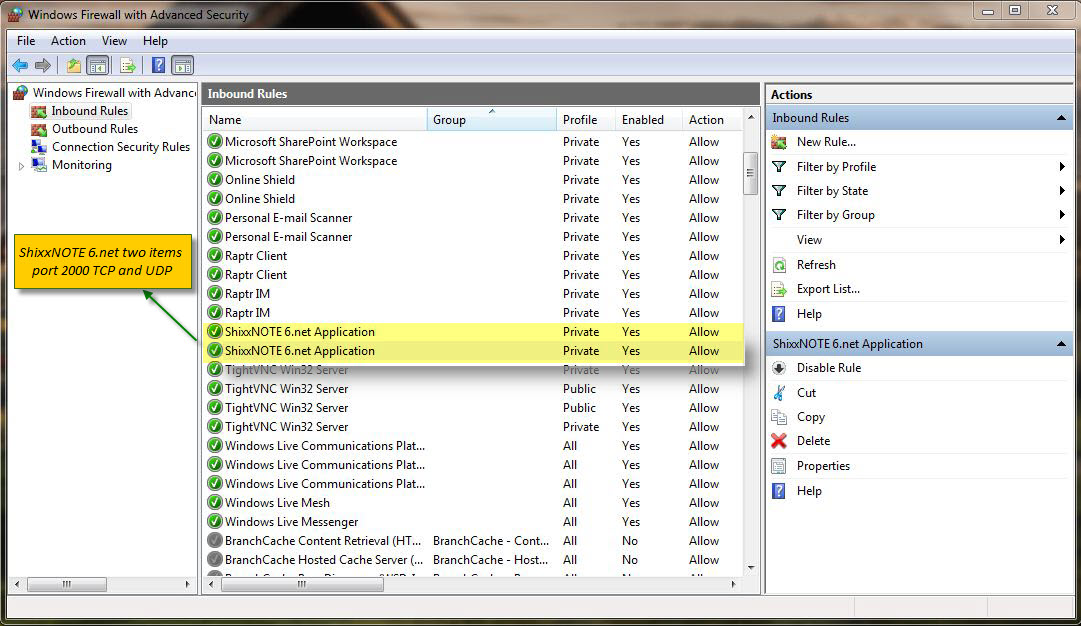Click grey disabled icon of BranchCache Content Retrieval

coord(215,541)
